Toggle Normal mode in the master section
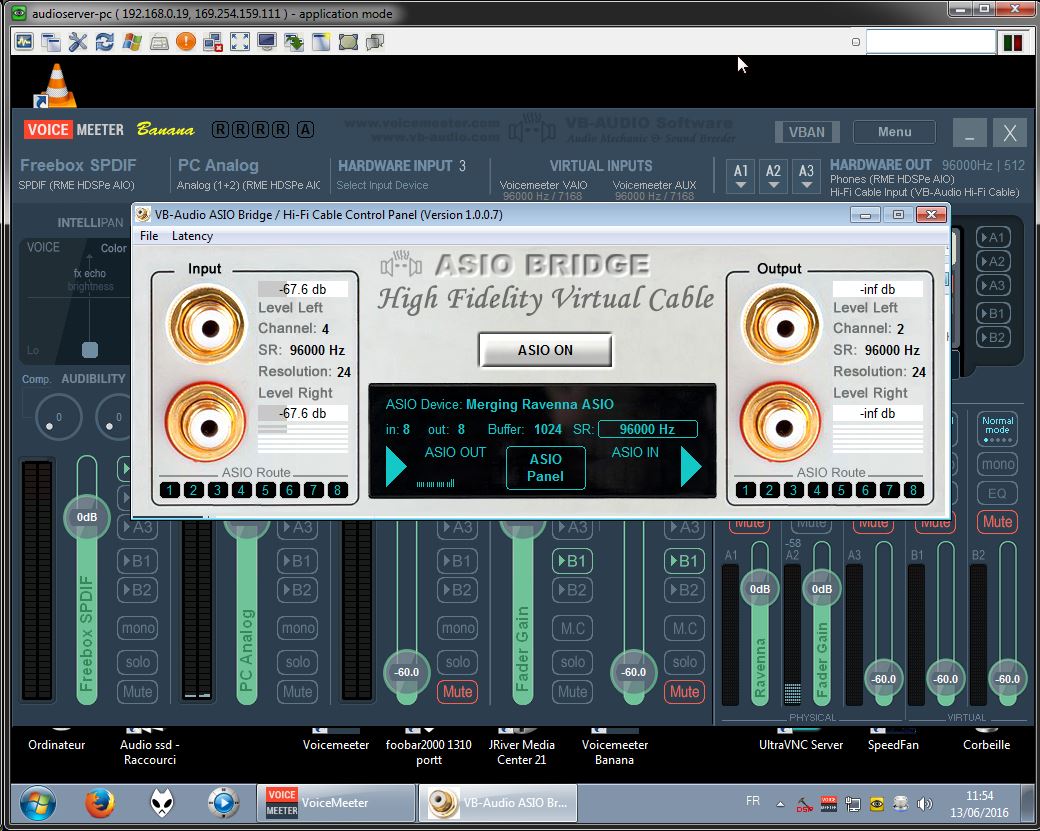1040x831 pixels. coord(997,426)
